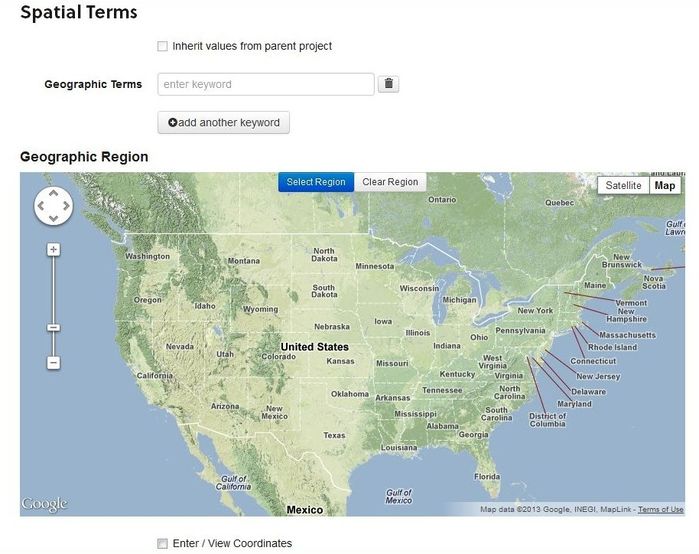The width and height of the screenshot is (699, 554).
Task: Pan map down with the arrow control
Action: point(53,218)
